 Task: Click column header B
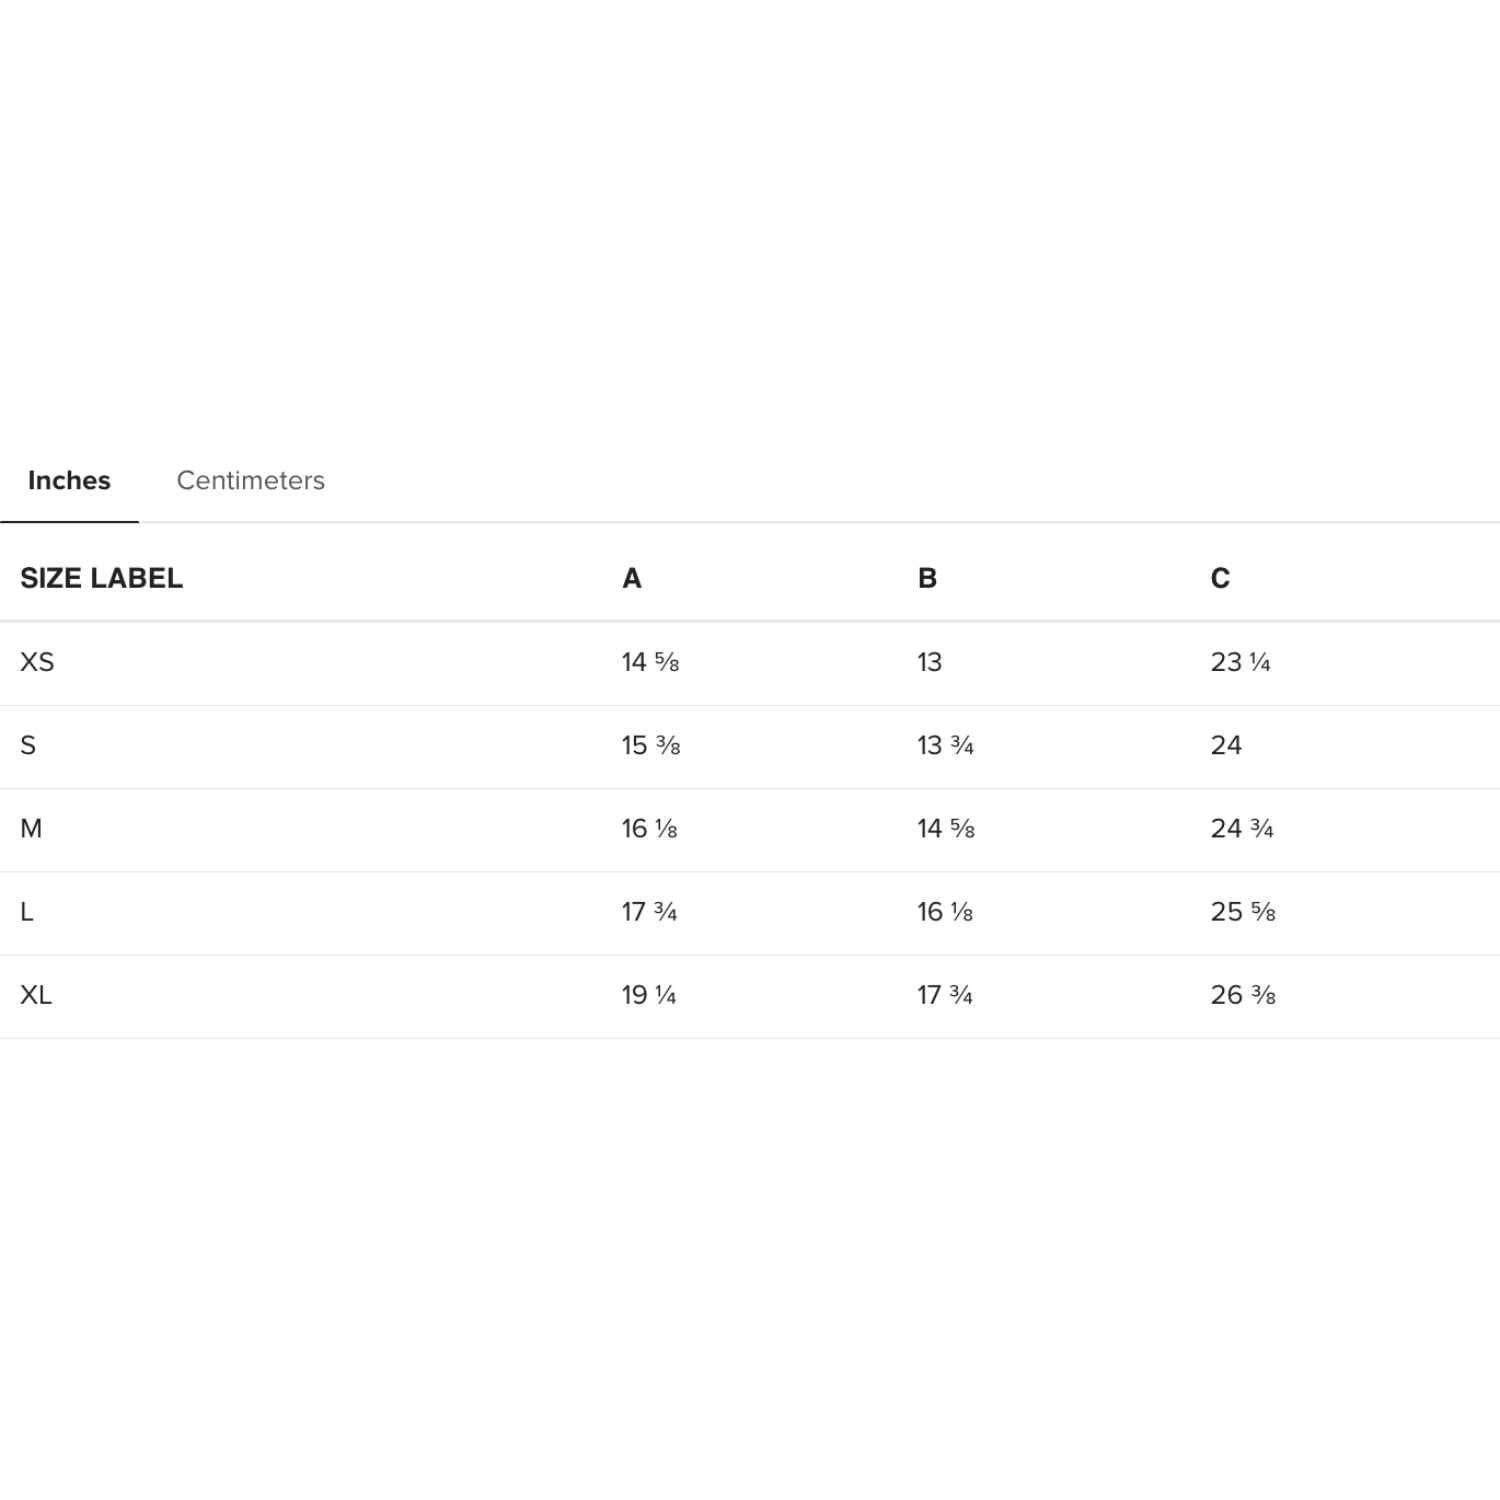927,578
